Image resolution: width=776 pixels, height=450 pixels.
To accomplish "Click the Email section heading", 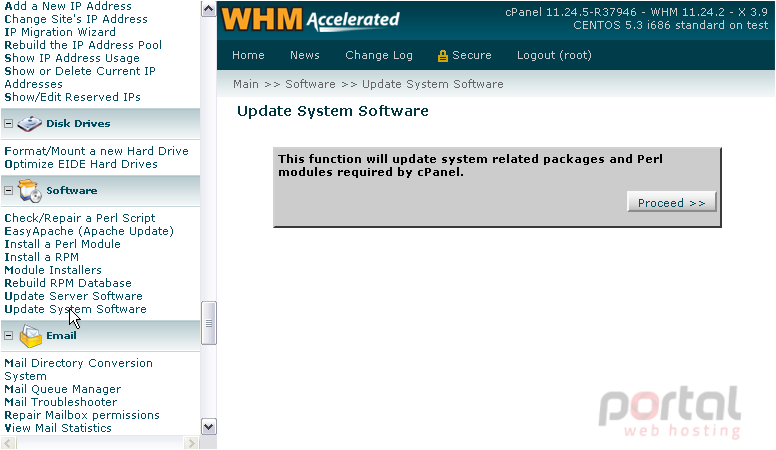I will pos(61,336).
